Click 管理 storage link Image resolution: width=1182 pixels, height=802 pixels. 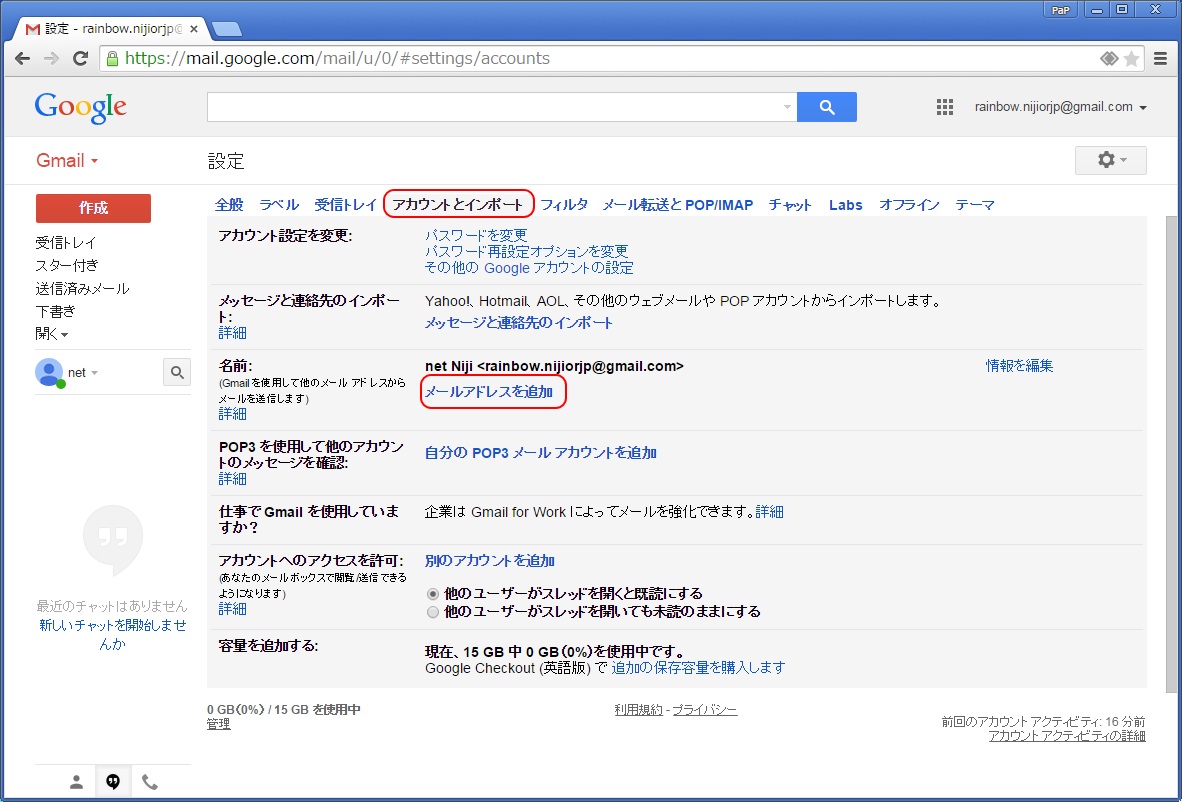coord(219,724)
